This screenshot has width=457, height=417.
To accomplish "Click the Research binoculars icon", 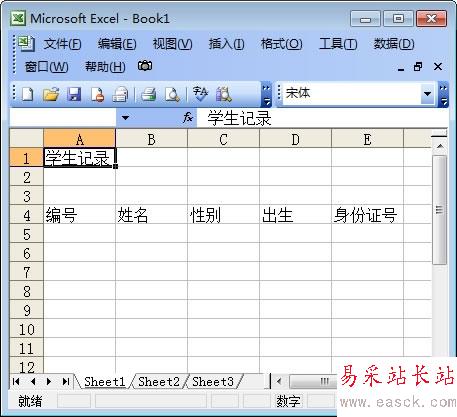I will coord(223,94).
